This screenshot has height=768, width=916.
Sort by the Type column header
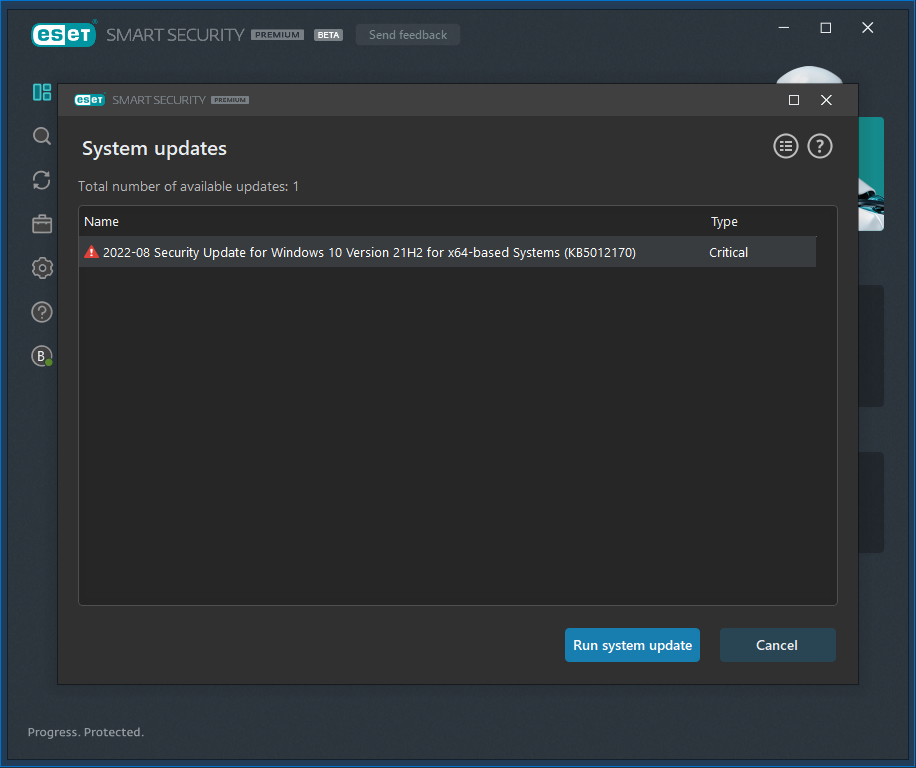(724, 221)
